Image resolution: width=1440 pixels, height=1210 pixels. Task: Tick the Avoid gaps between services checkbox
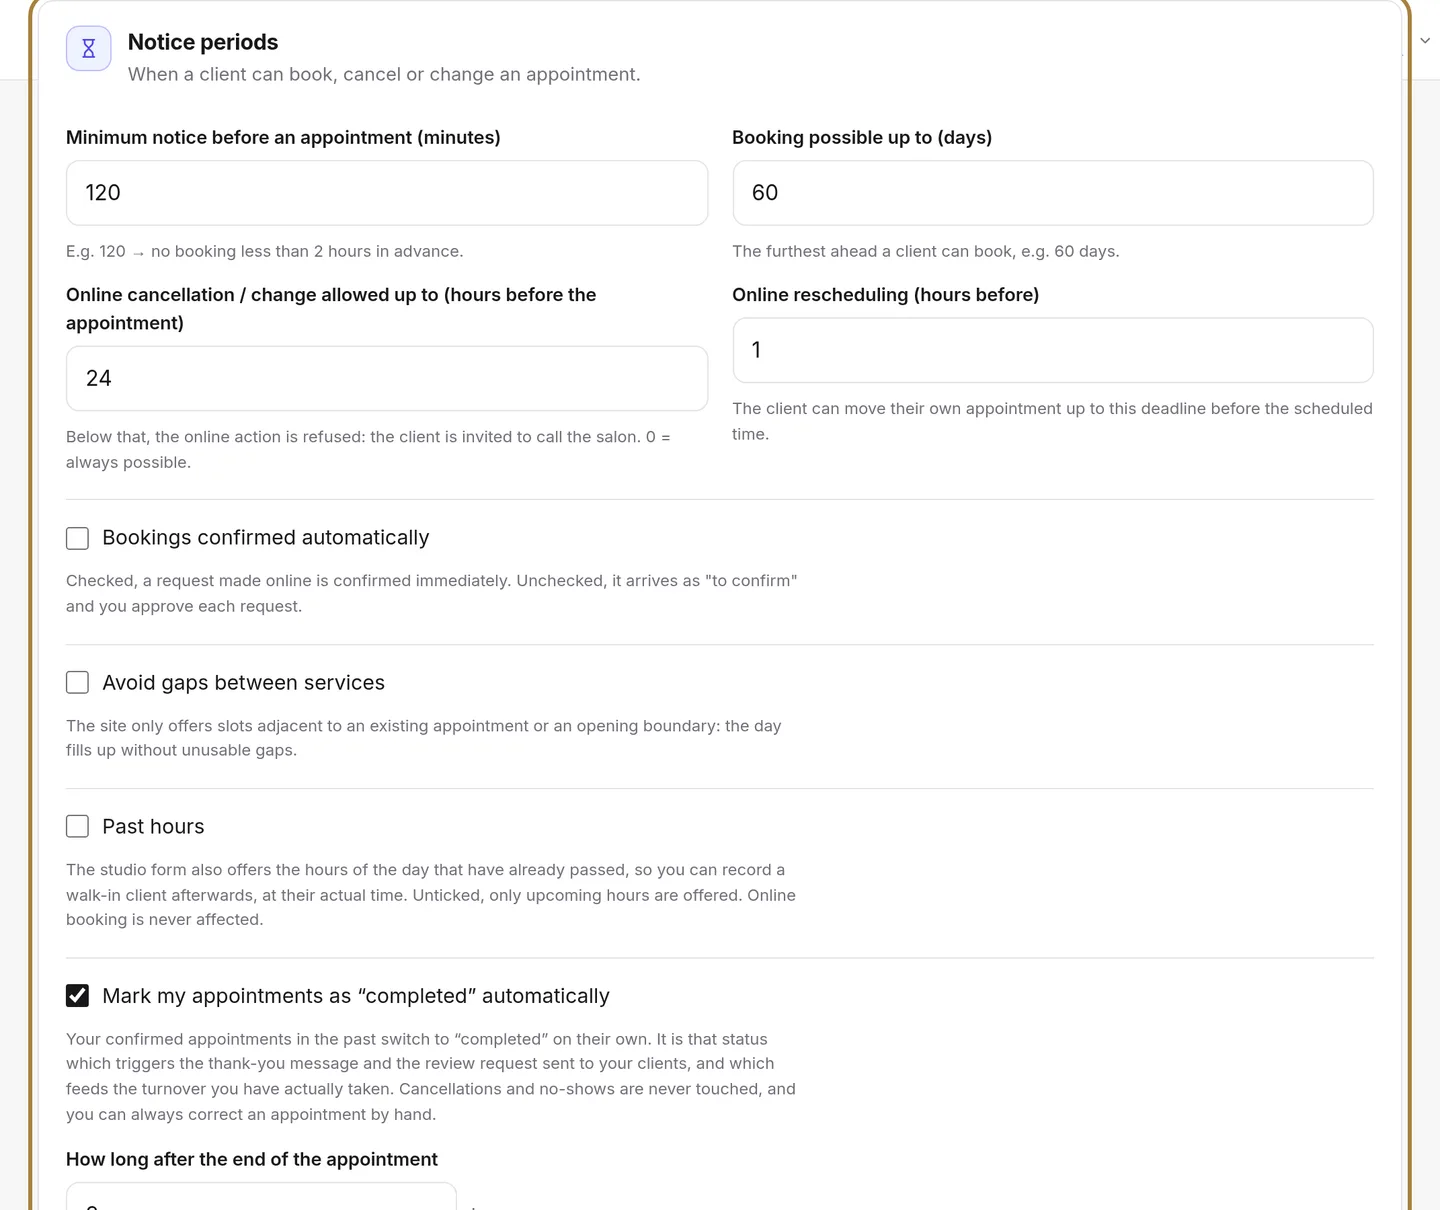point(77,682)
